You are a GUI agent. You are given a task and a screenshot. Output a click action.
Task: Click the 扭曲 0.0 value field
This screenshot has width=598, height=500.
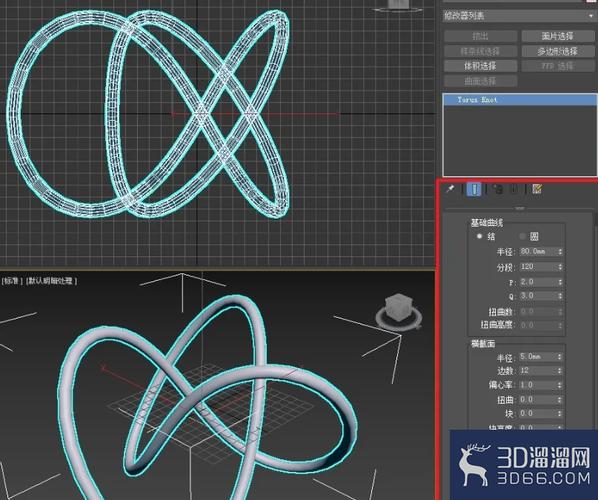pos(538,400)
